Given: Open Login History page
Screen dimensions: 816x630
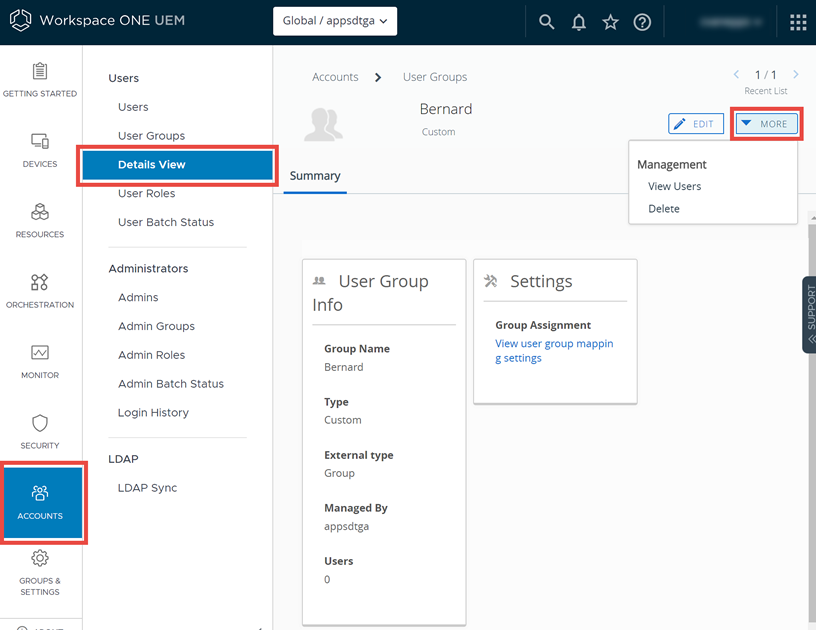Looking at the screenshot, I should point(153,413).
